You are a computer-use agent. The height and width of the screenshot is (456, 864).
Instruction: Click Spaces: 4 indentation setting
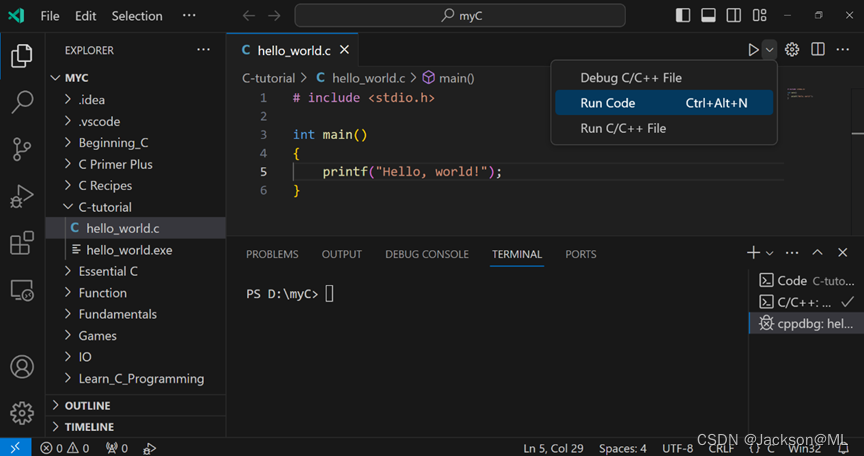623,448
